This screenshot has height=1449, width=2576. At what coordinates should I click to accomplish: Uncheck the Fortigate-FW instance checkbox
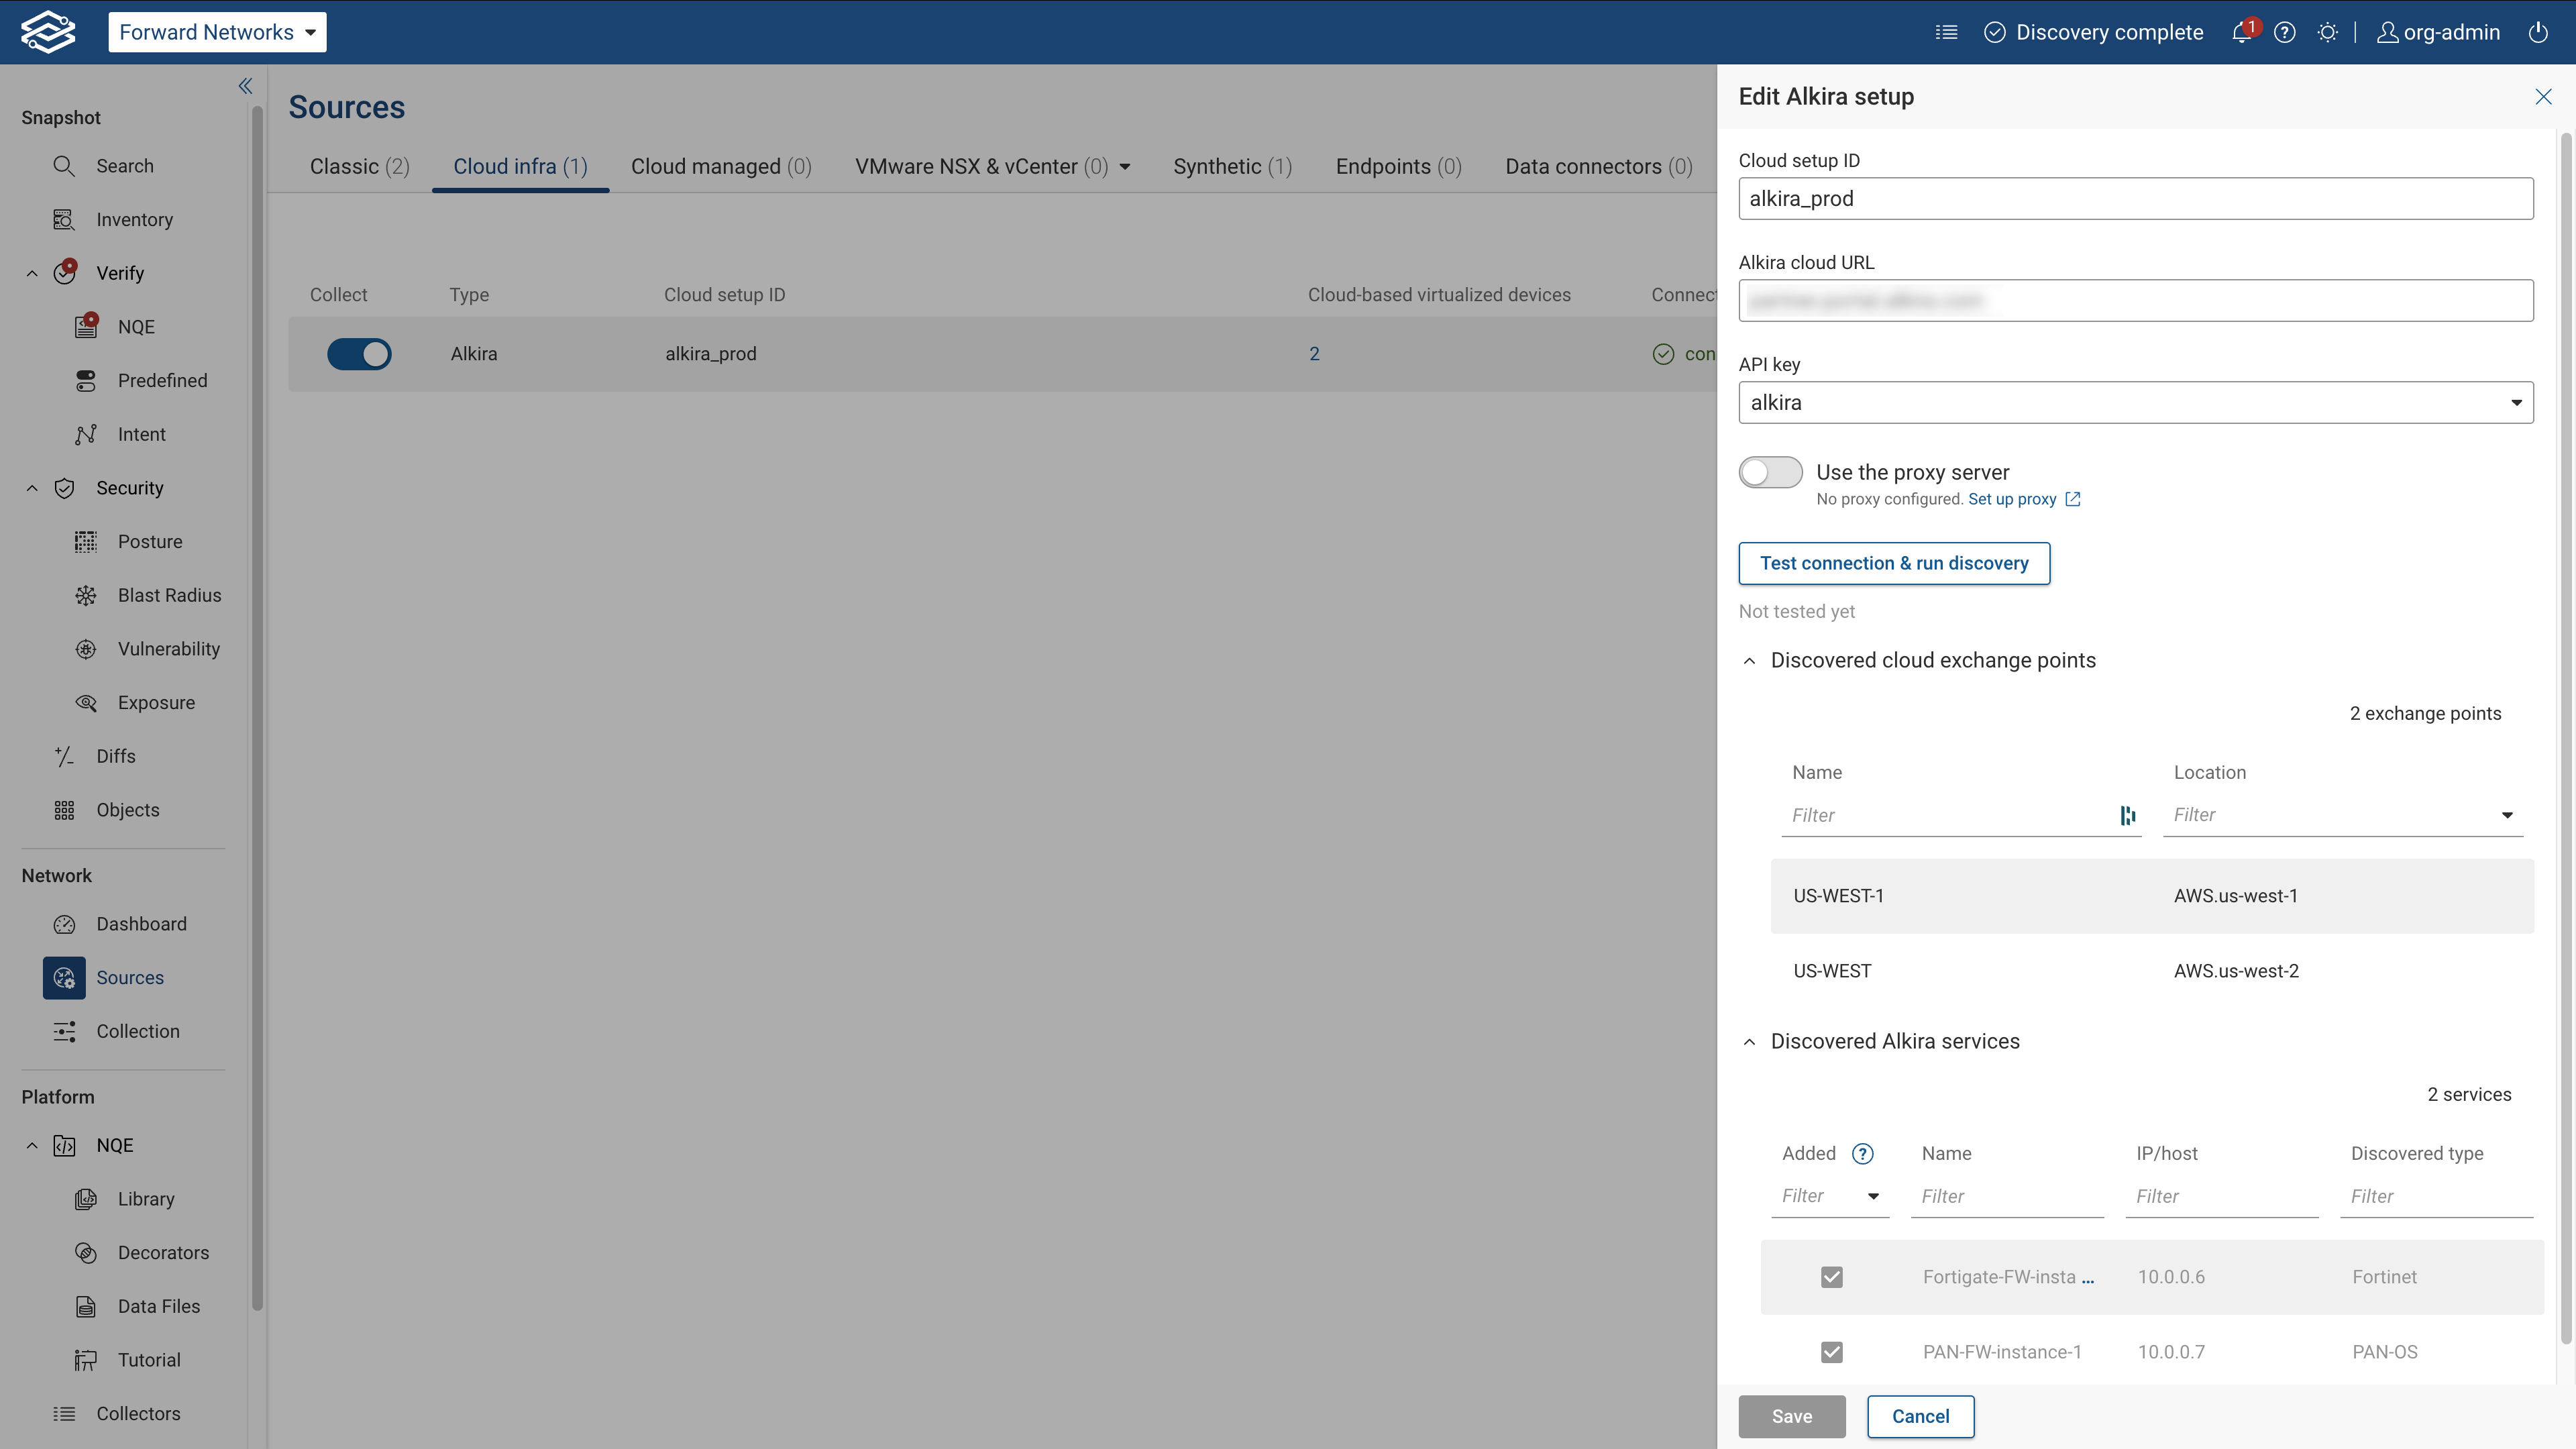click(1831, 1277)
